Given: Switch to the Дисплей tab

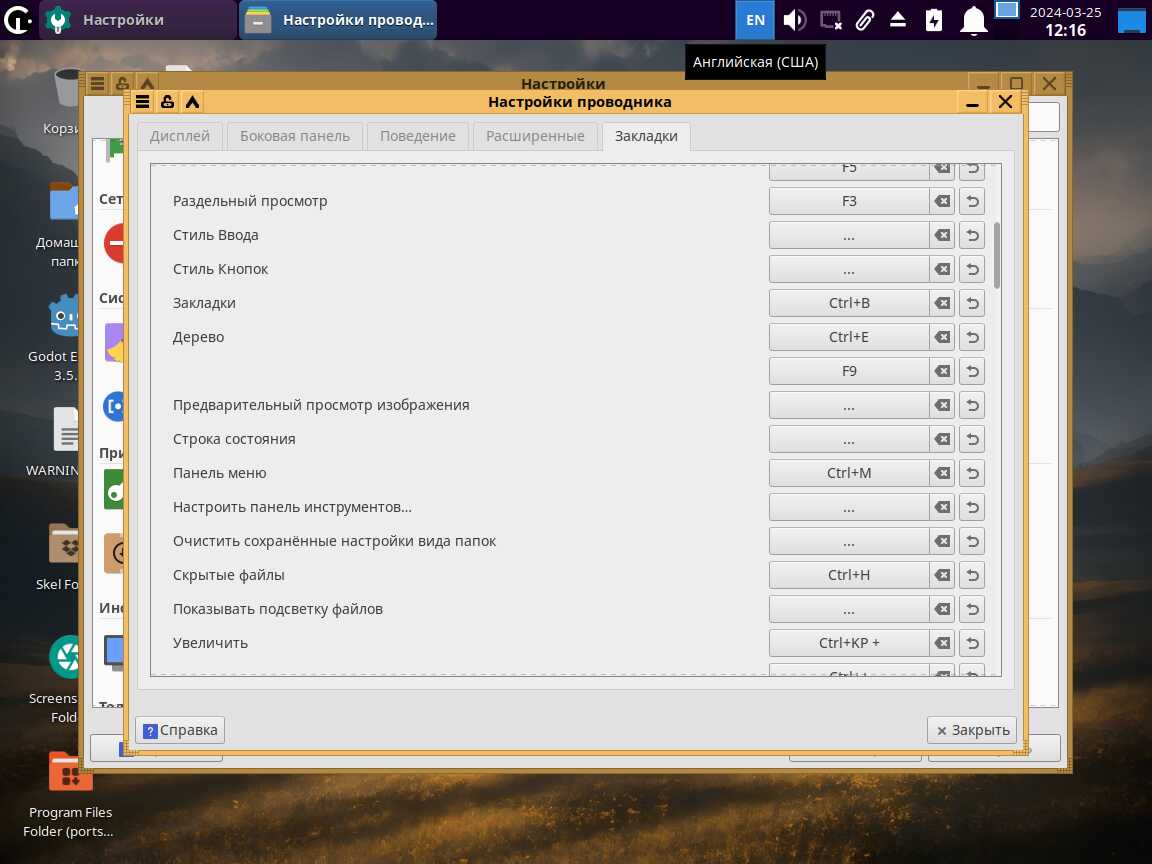Looking at the screenshot, I should (x=180, y=136).
